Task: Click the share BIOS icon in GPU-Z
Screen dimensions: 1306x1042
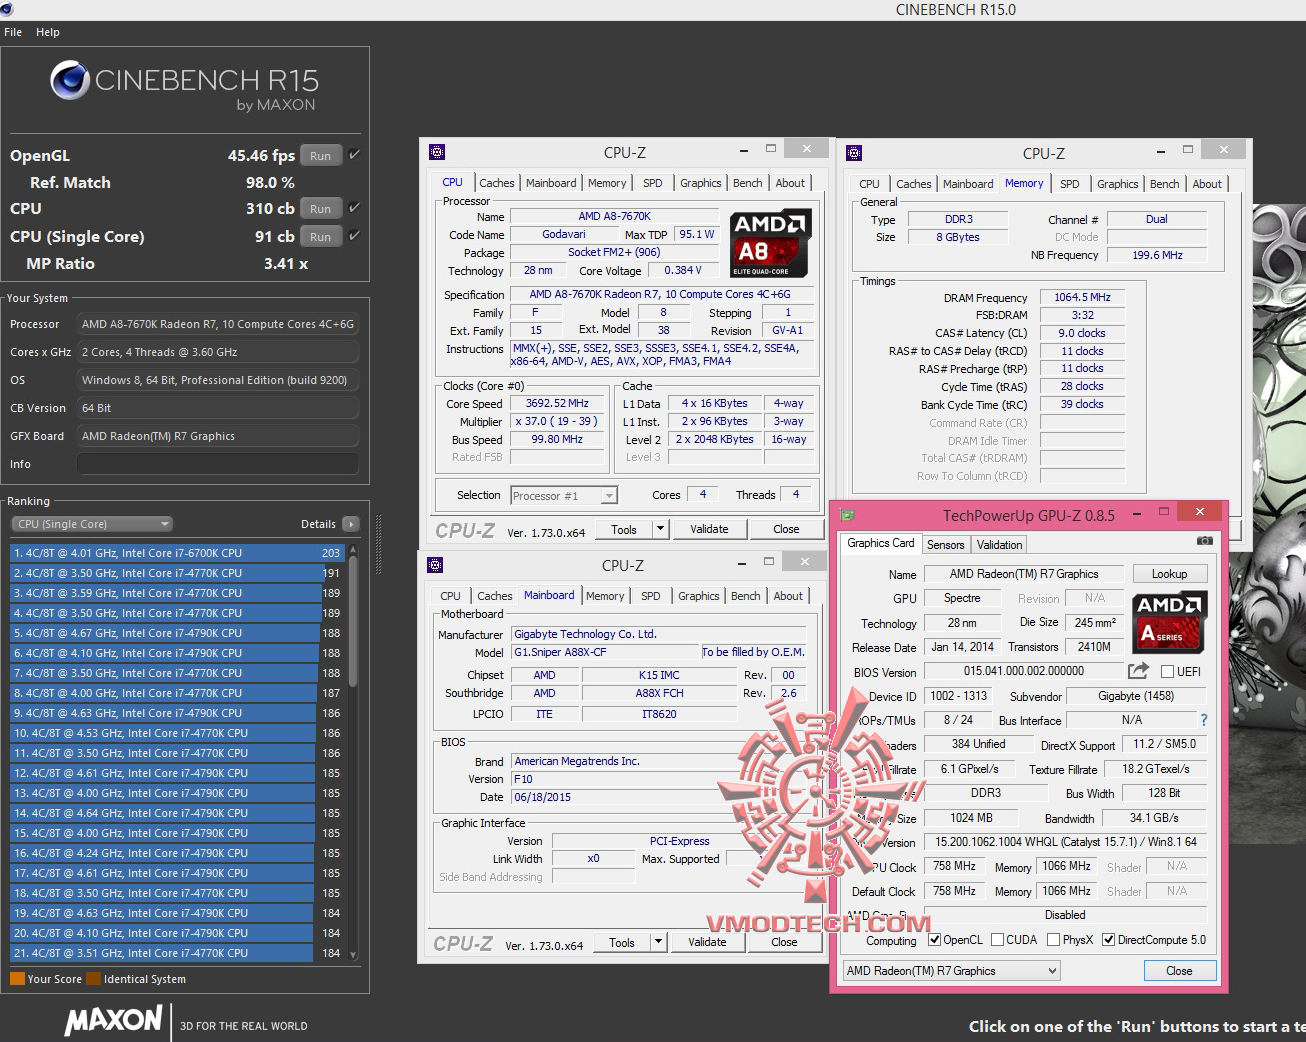Action: pyautogui.click(x=1138, y=671)
